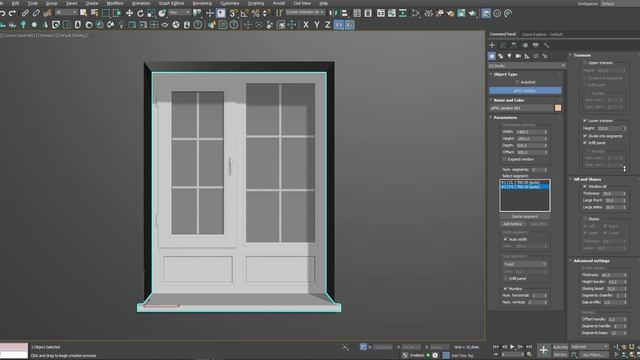Toggle the Window sill checkbox
The width and height of the screenshot is (640, 360).
coord(585,187)
